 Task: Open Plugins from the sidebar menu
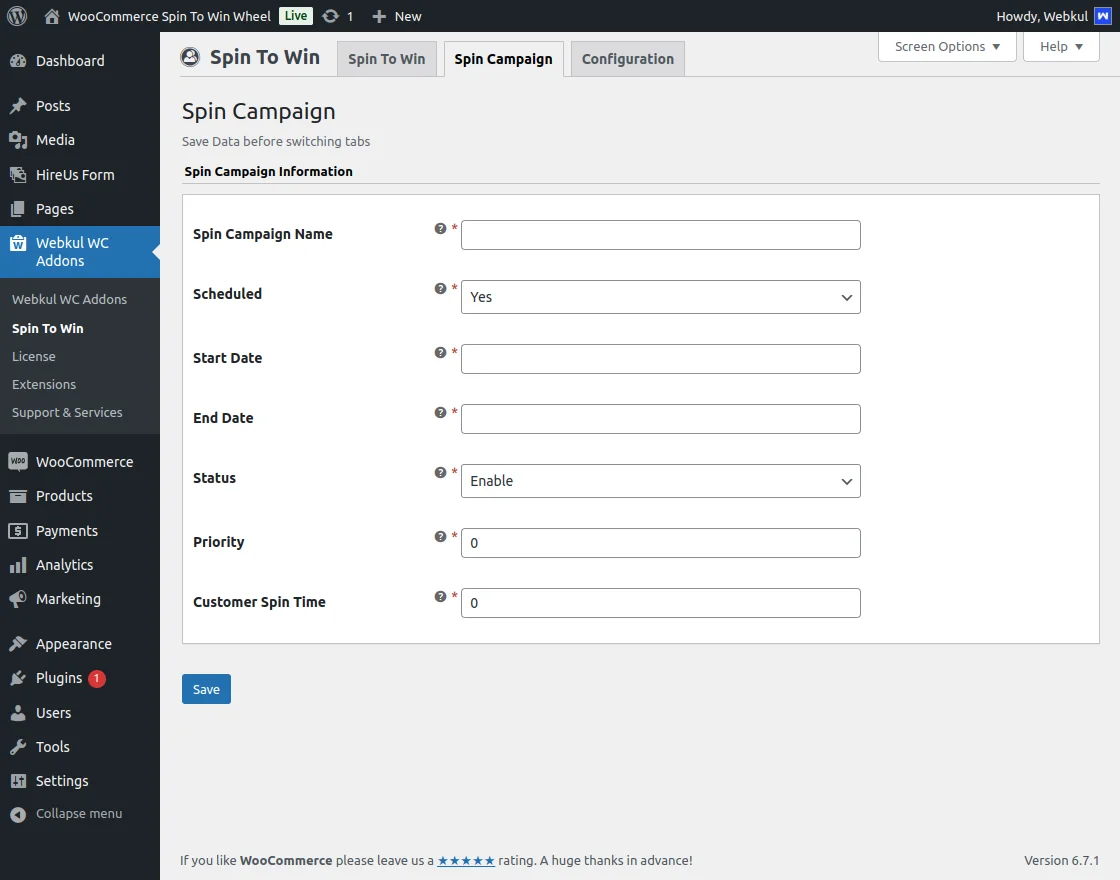click(x=59, y=678)
